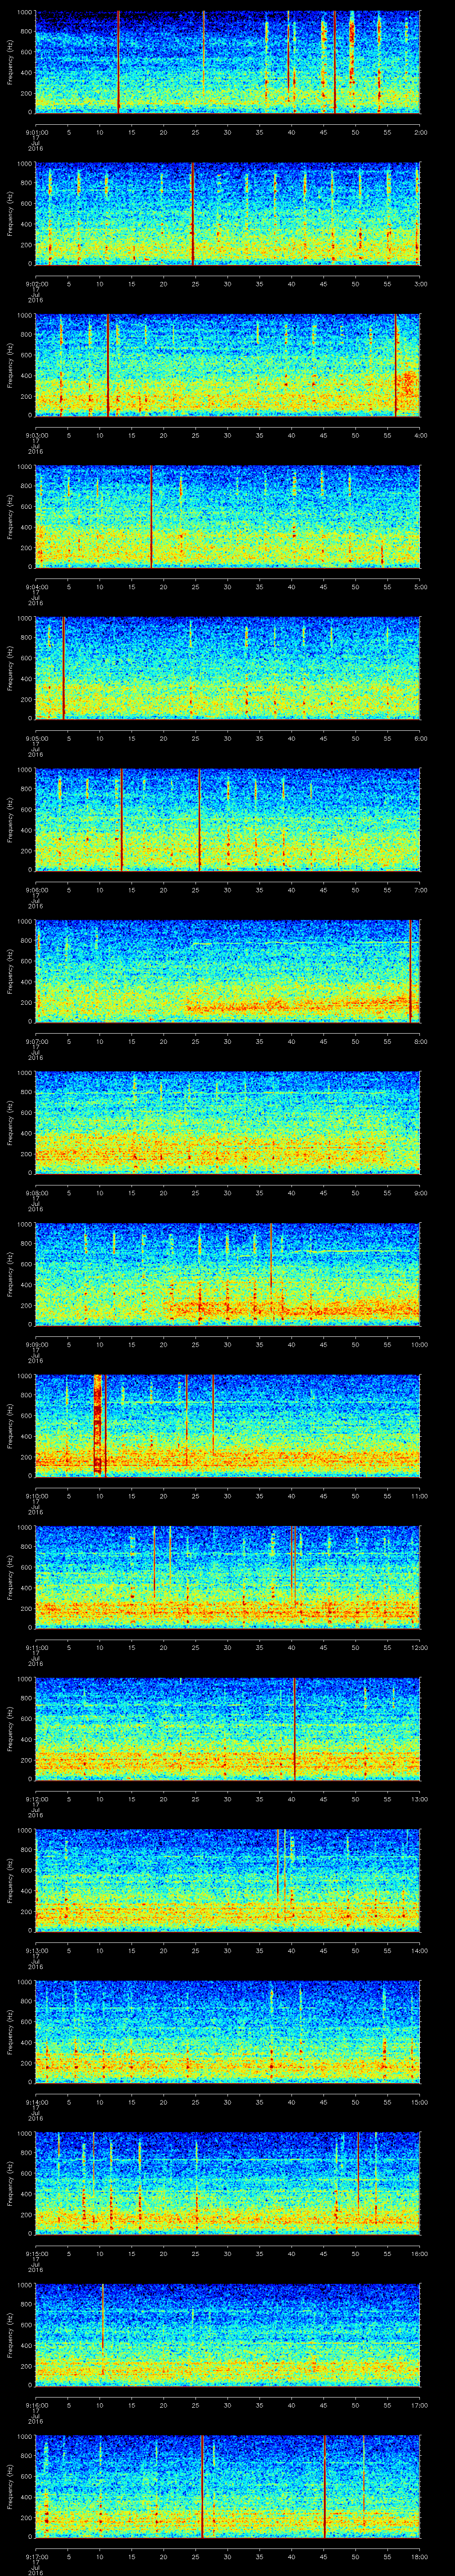455x2576 pixels.
Task: Select the '9:12:00' time axis label
Action: [x=36, y=1799]
